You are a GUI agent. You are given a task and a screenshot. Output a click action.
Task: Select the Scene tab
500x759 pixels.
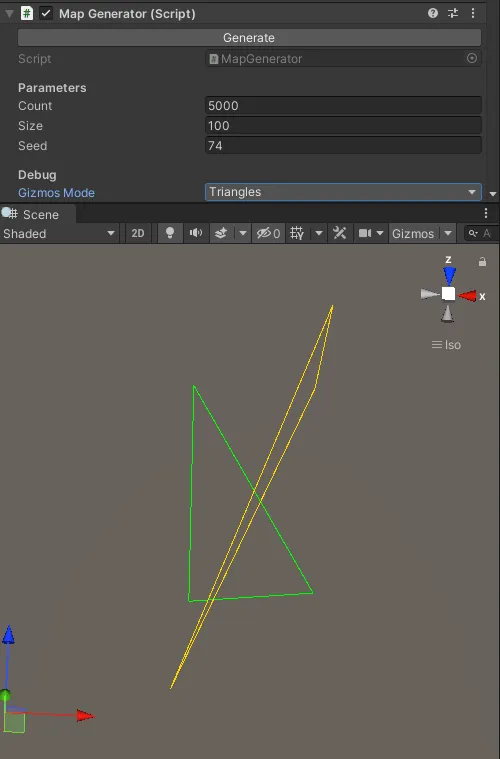tap(38, 214)
